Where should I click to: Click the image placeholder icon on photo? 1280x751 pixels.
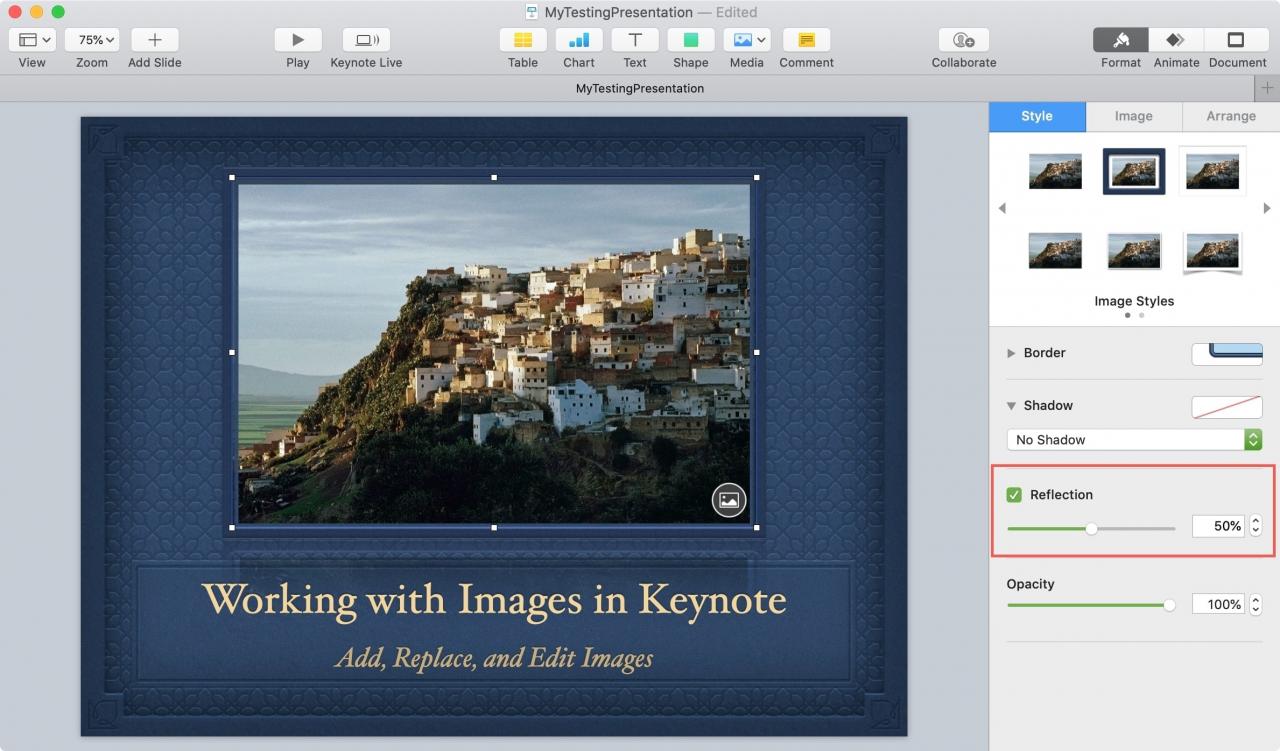tap(729, 500)
